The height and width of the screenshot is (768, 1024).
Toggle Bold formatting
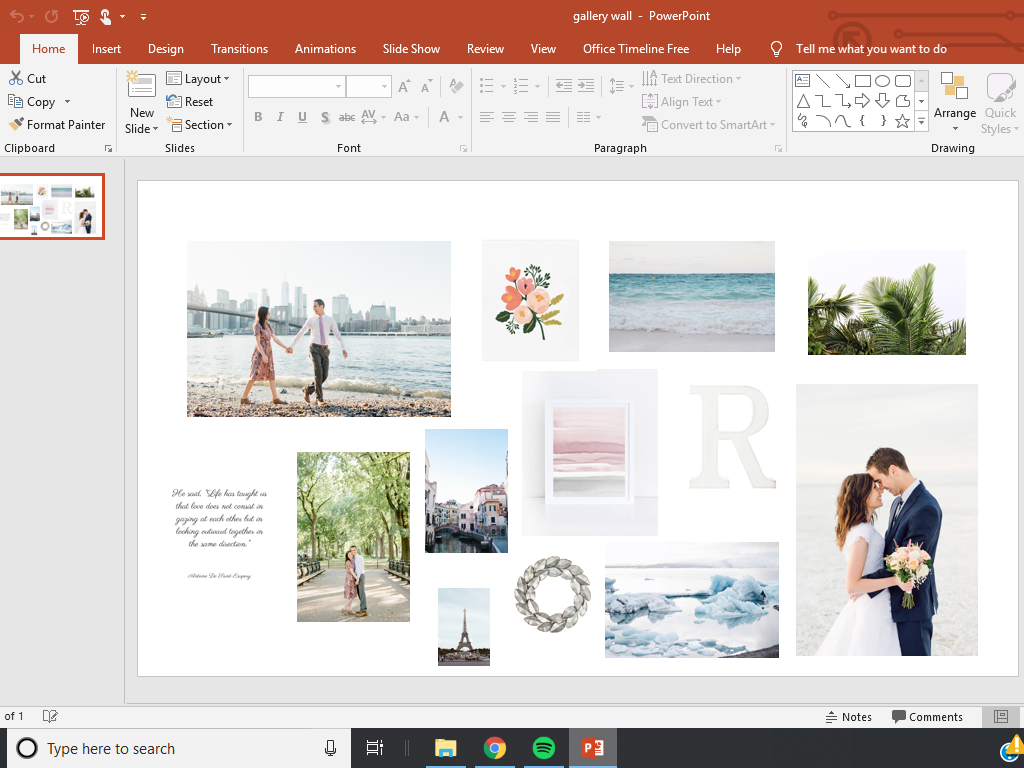pos(258,117)
